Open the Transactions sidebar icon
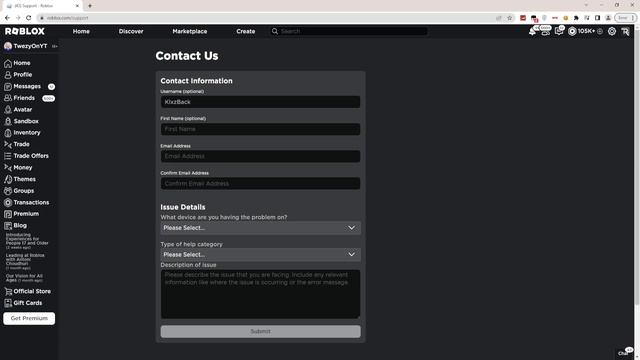Screen dimensions: 640x360 8,202
